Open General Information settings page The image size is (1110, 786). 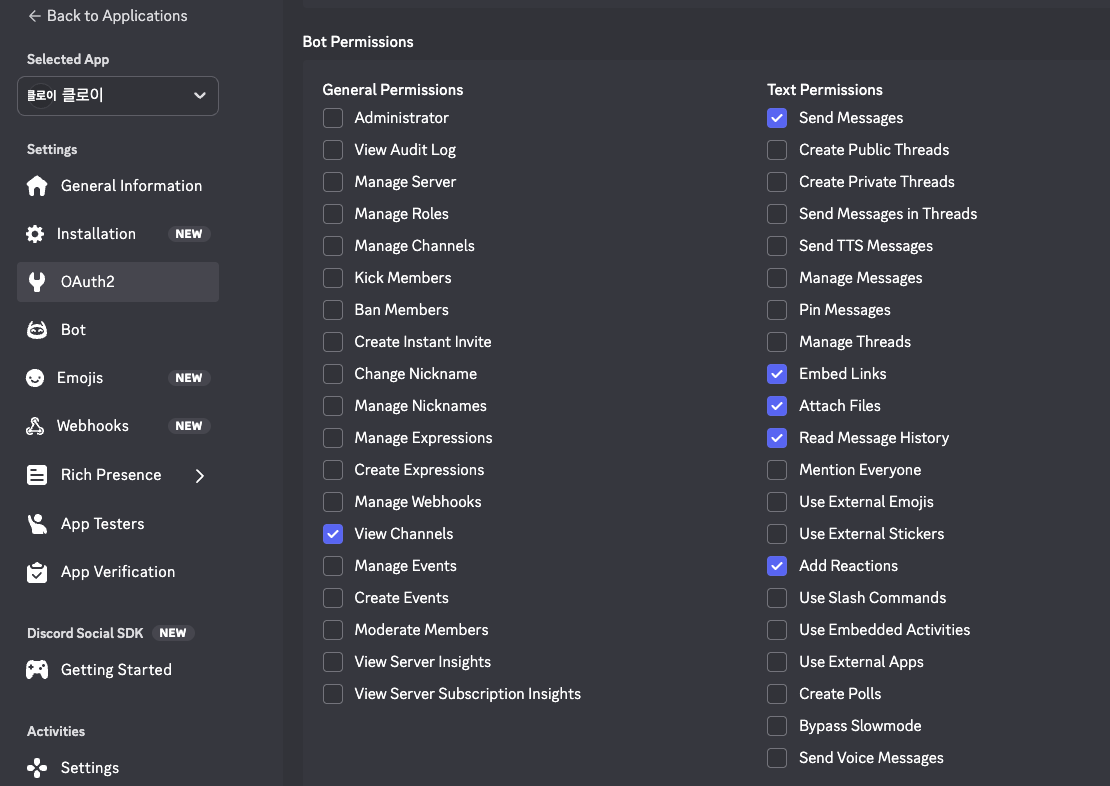[118, 186]
